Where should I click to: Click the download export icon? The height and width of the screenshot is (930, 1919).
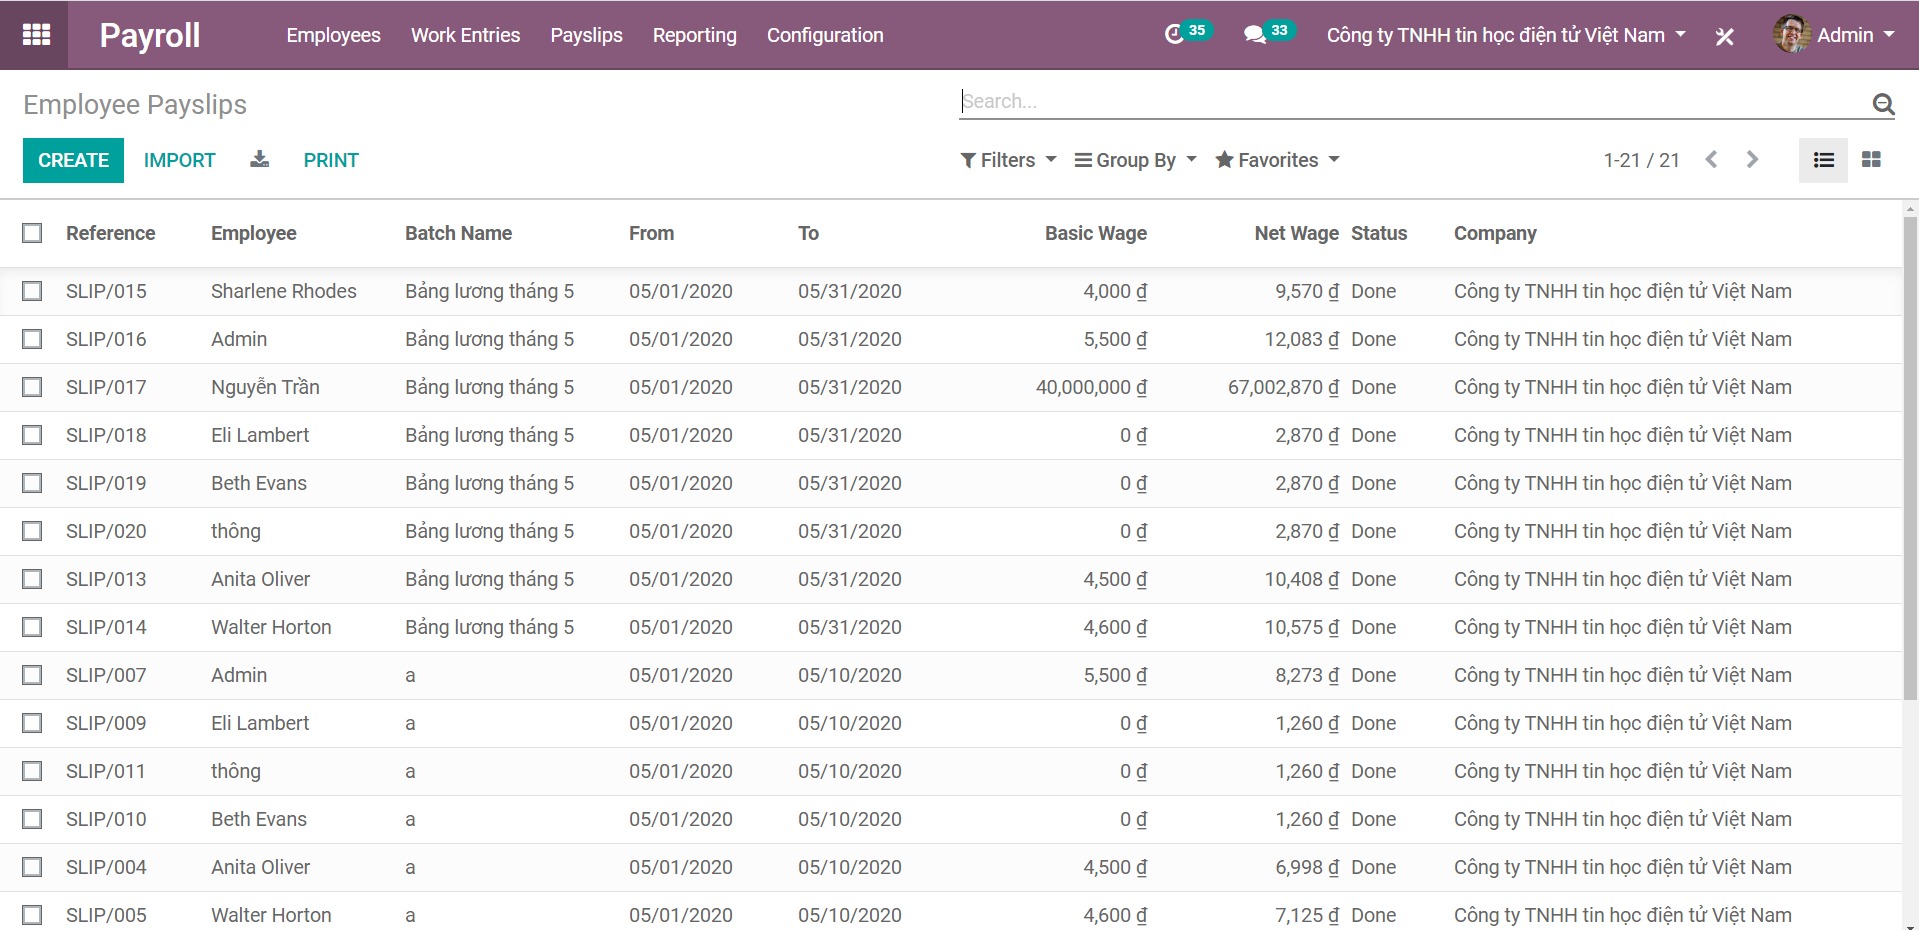coord(259,160)
